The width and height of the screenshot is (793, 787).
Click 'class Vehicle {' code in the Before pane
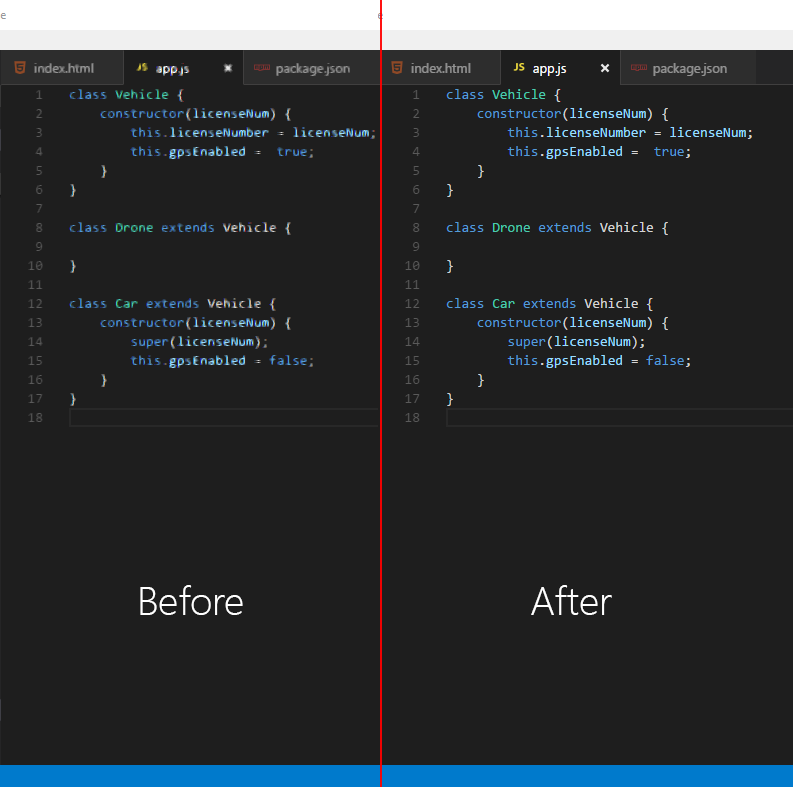coord(126,95)
